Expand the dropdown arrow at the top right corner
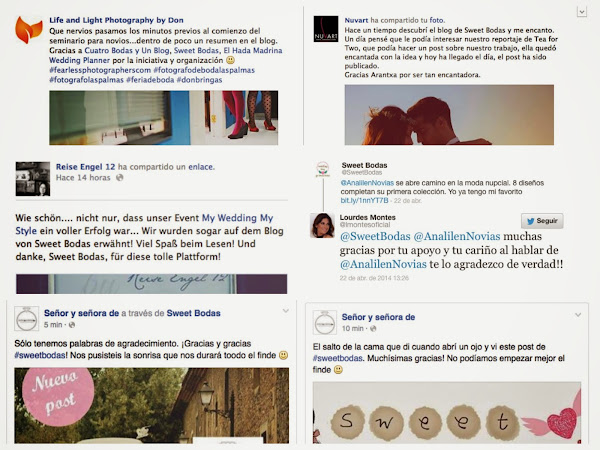Screen dimensions: 600x450 pos(582,12)
